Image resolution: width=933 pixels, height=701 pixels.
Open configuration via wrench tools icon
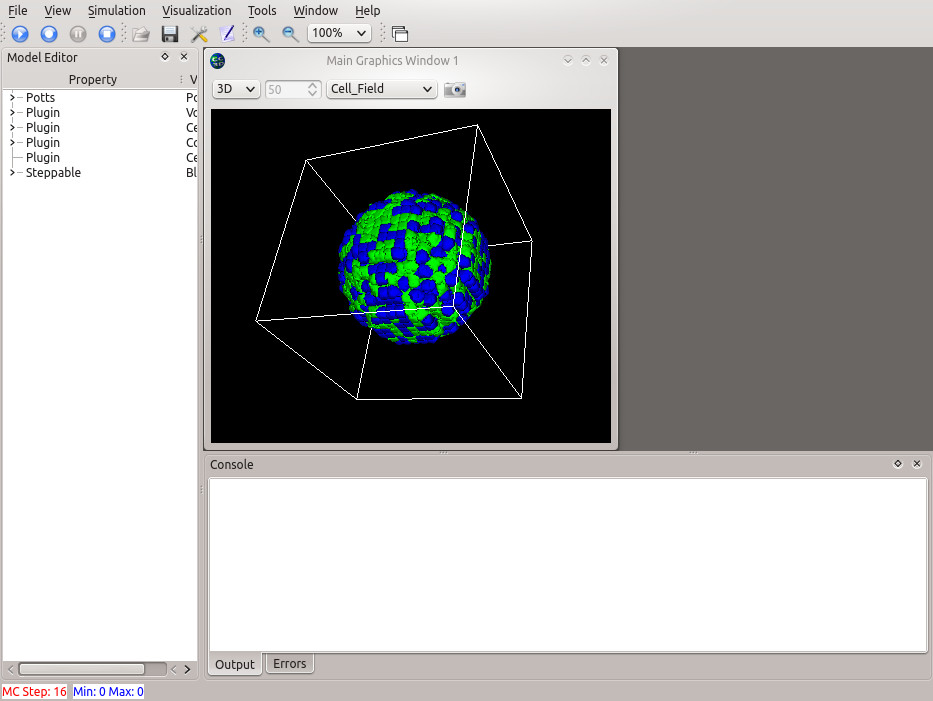199,34
